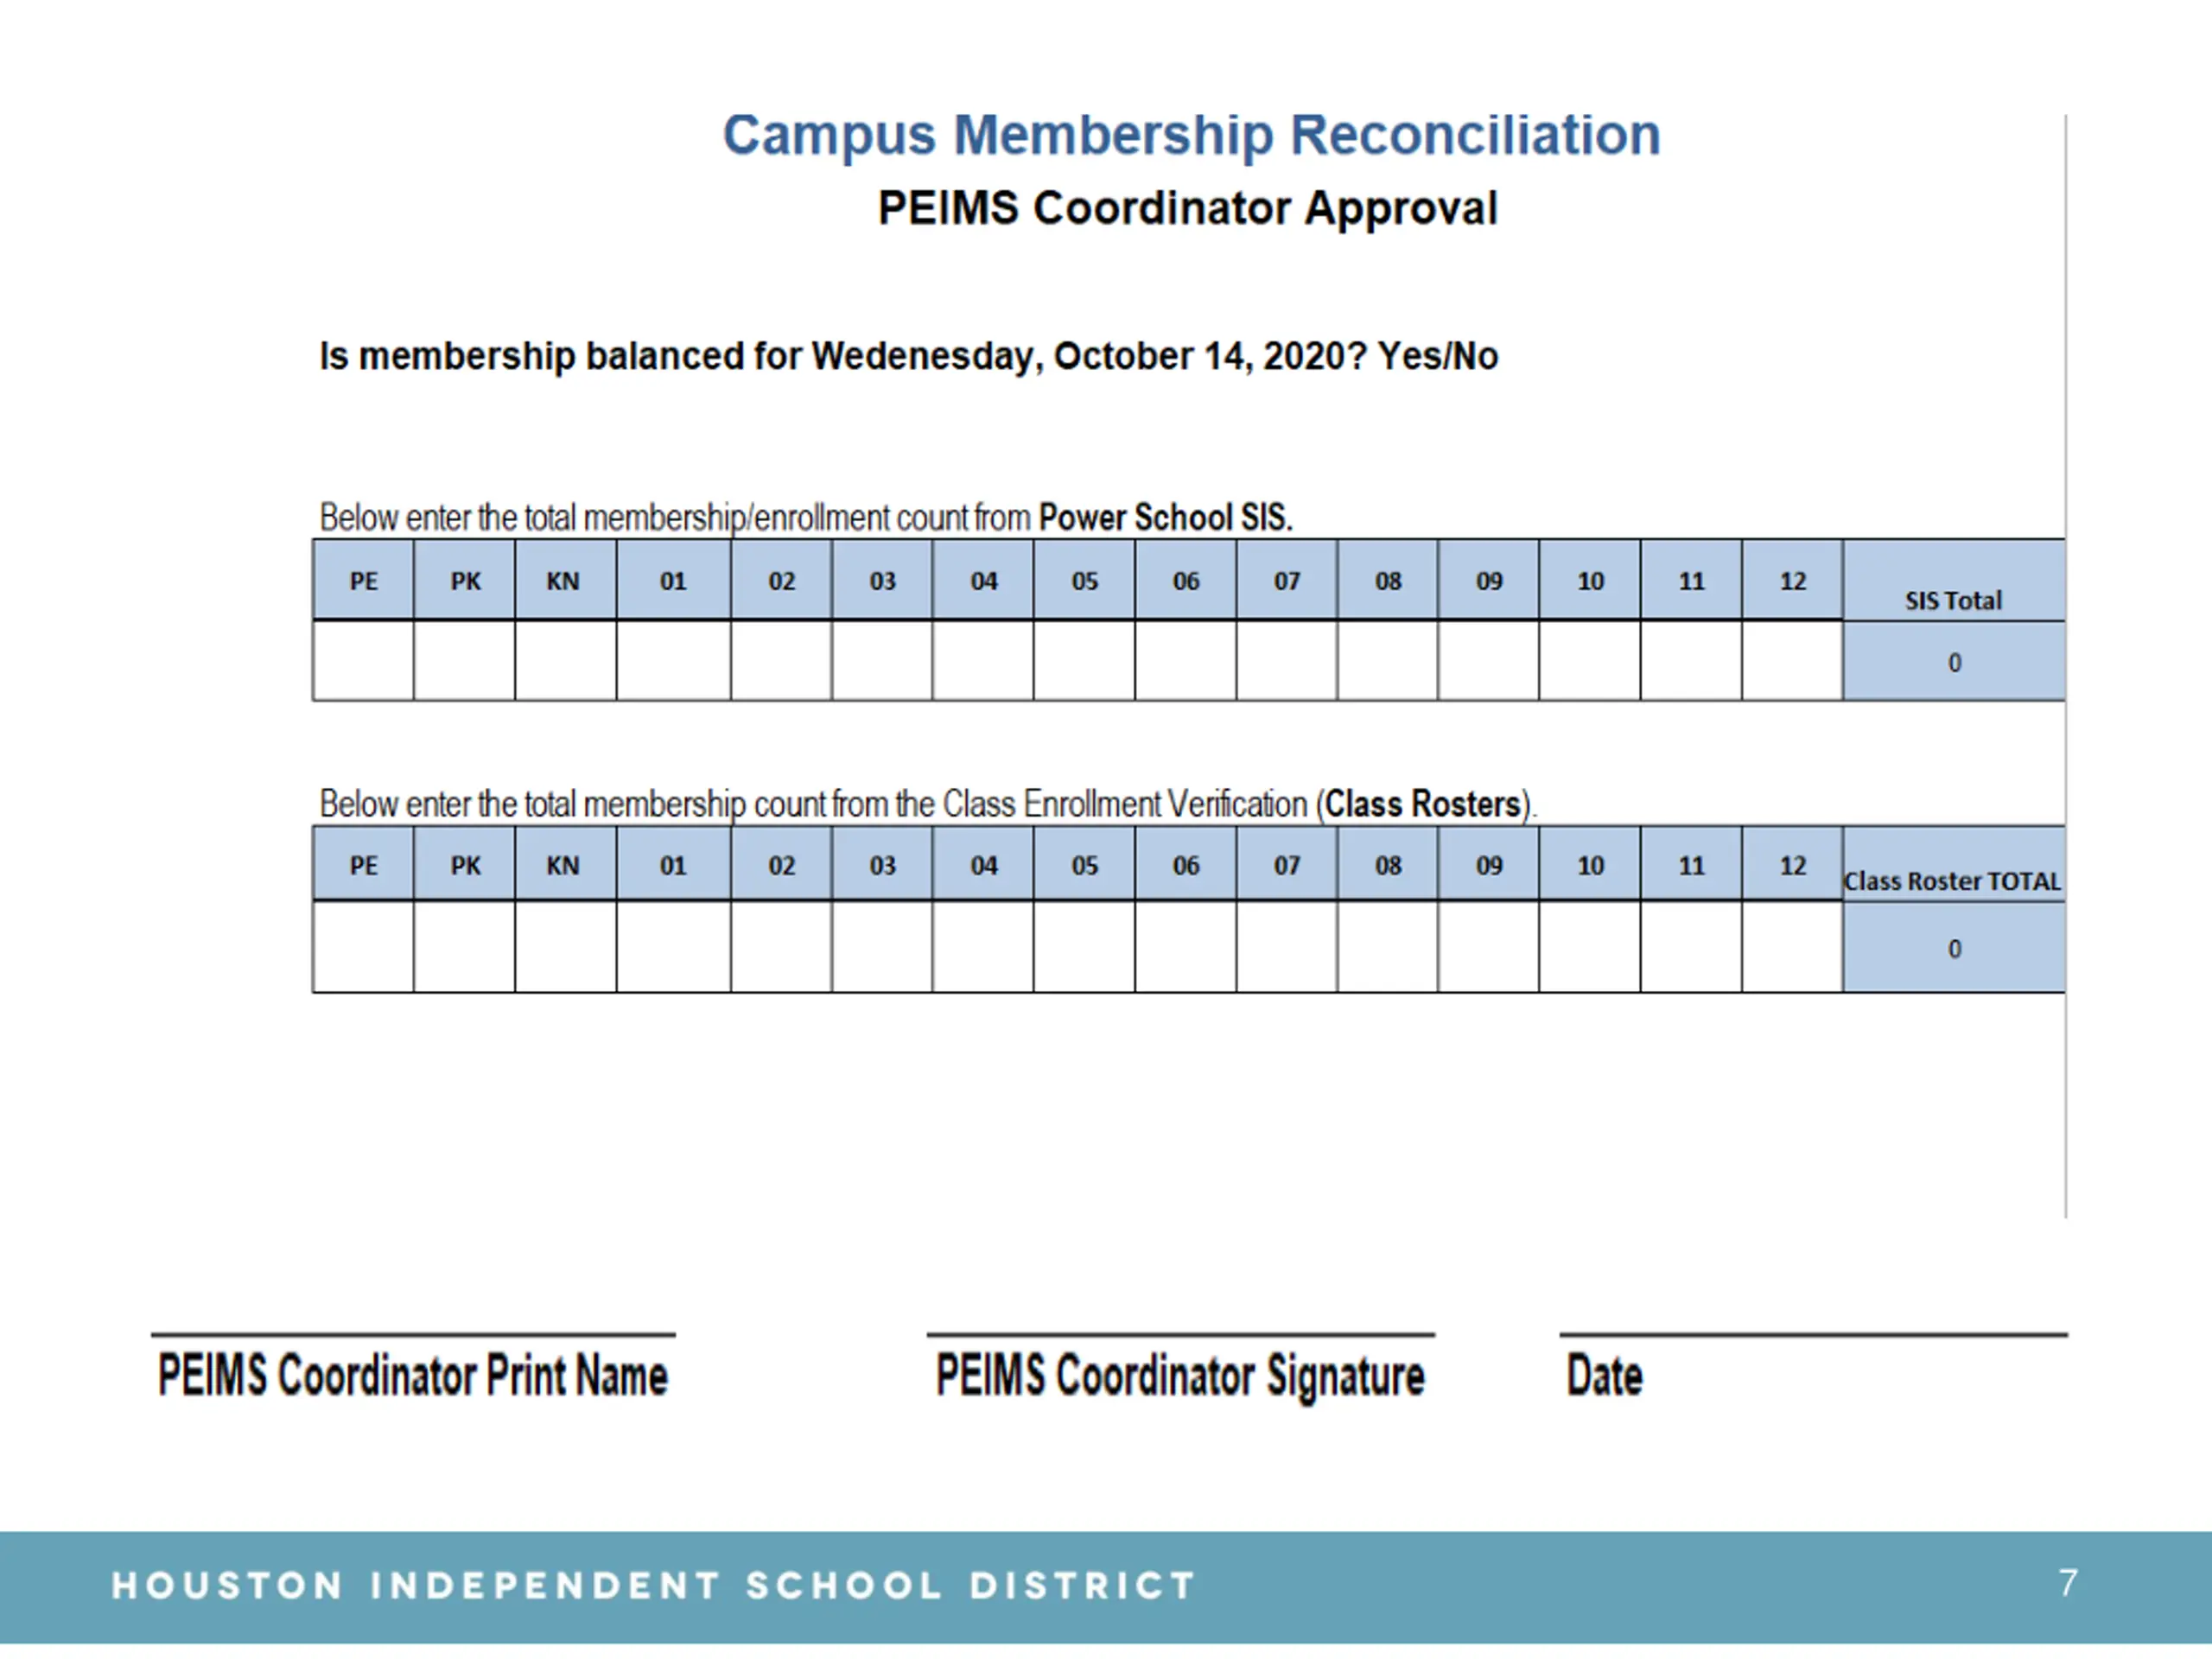Click the 07 header in SIS table
2212x1659 pixels.
[x=1286, y=581]
